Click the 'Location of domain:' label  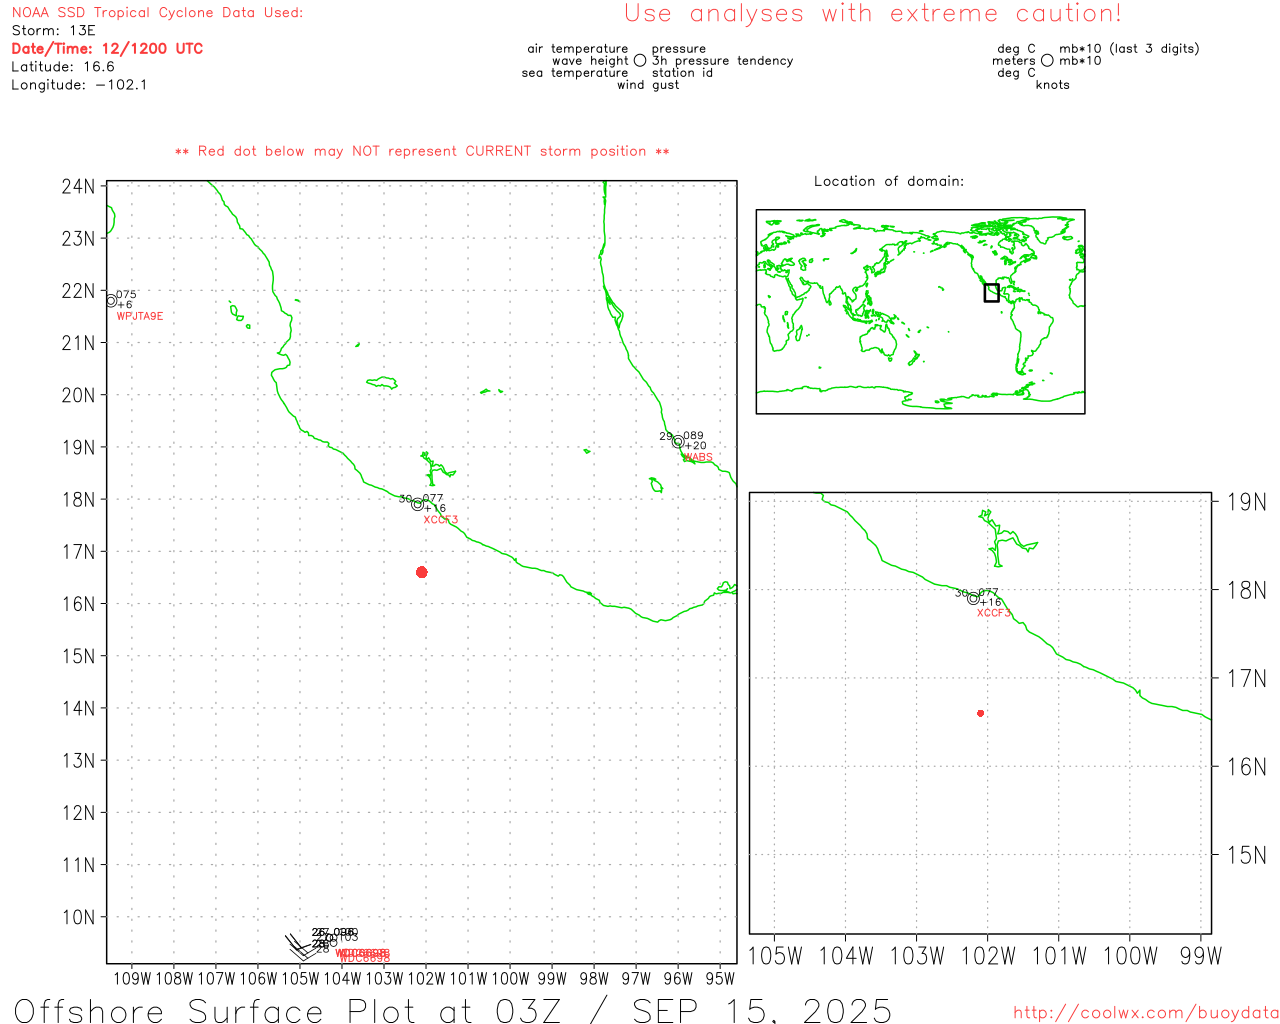(889, 181)
